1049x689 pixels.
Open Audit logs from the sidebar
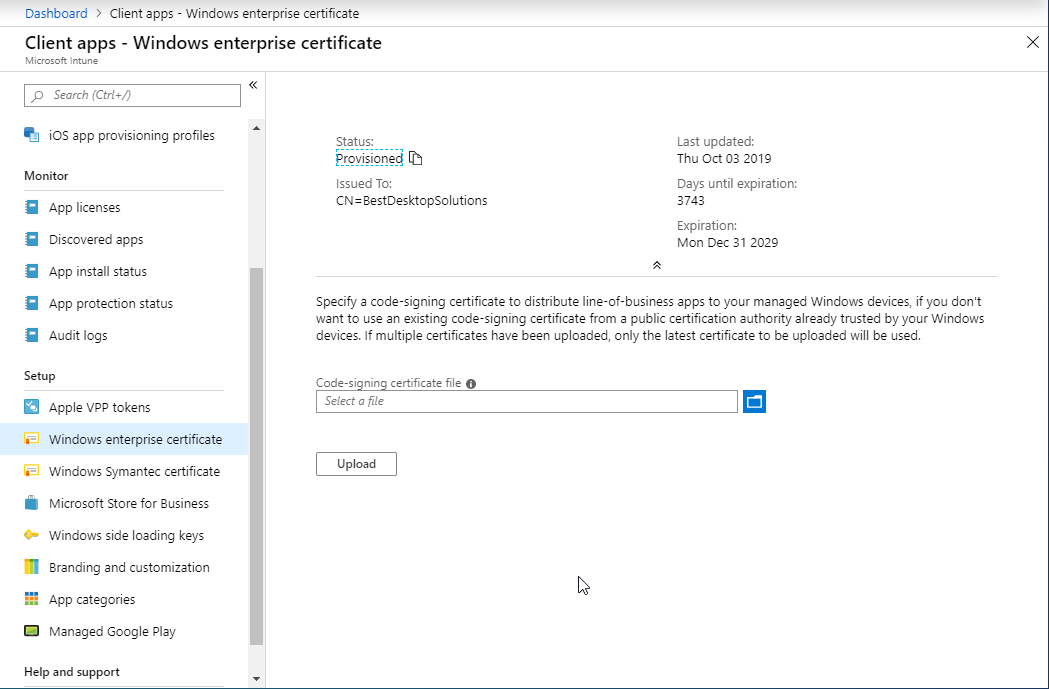(78, 336)
